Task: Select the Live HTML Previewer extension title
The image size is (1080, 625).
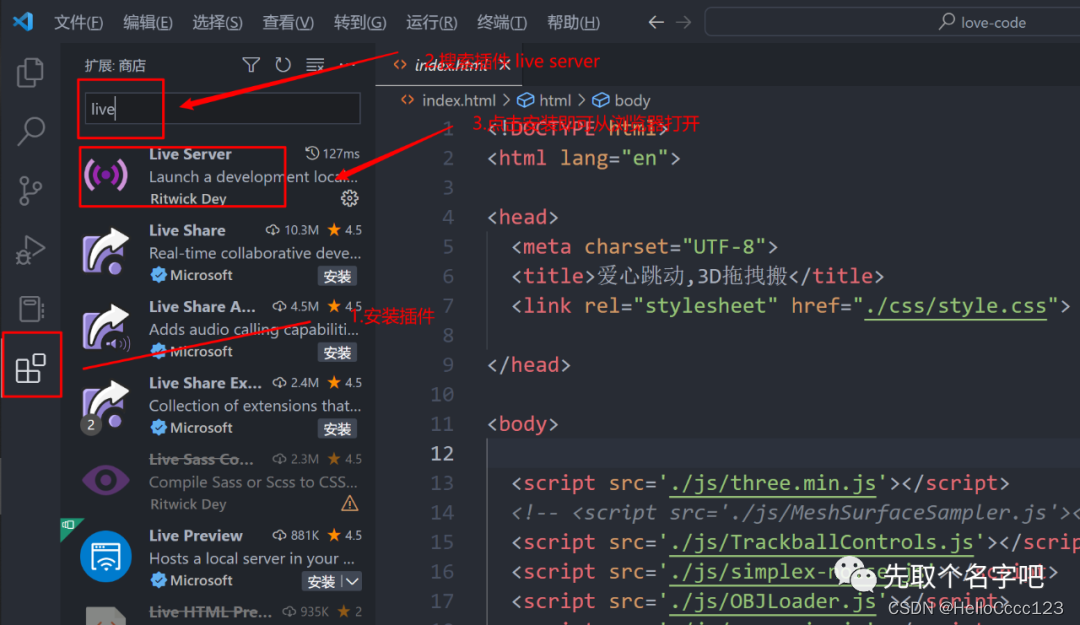Action: tap(210, 612)
